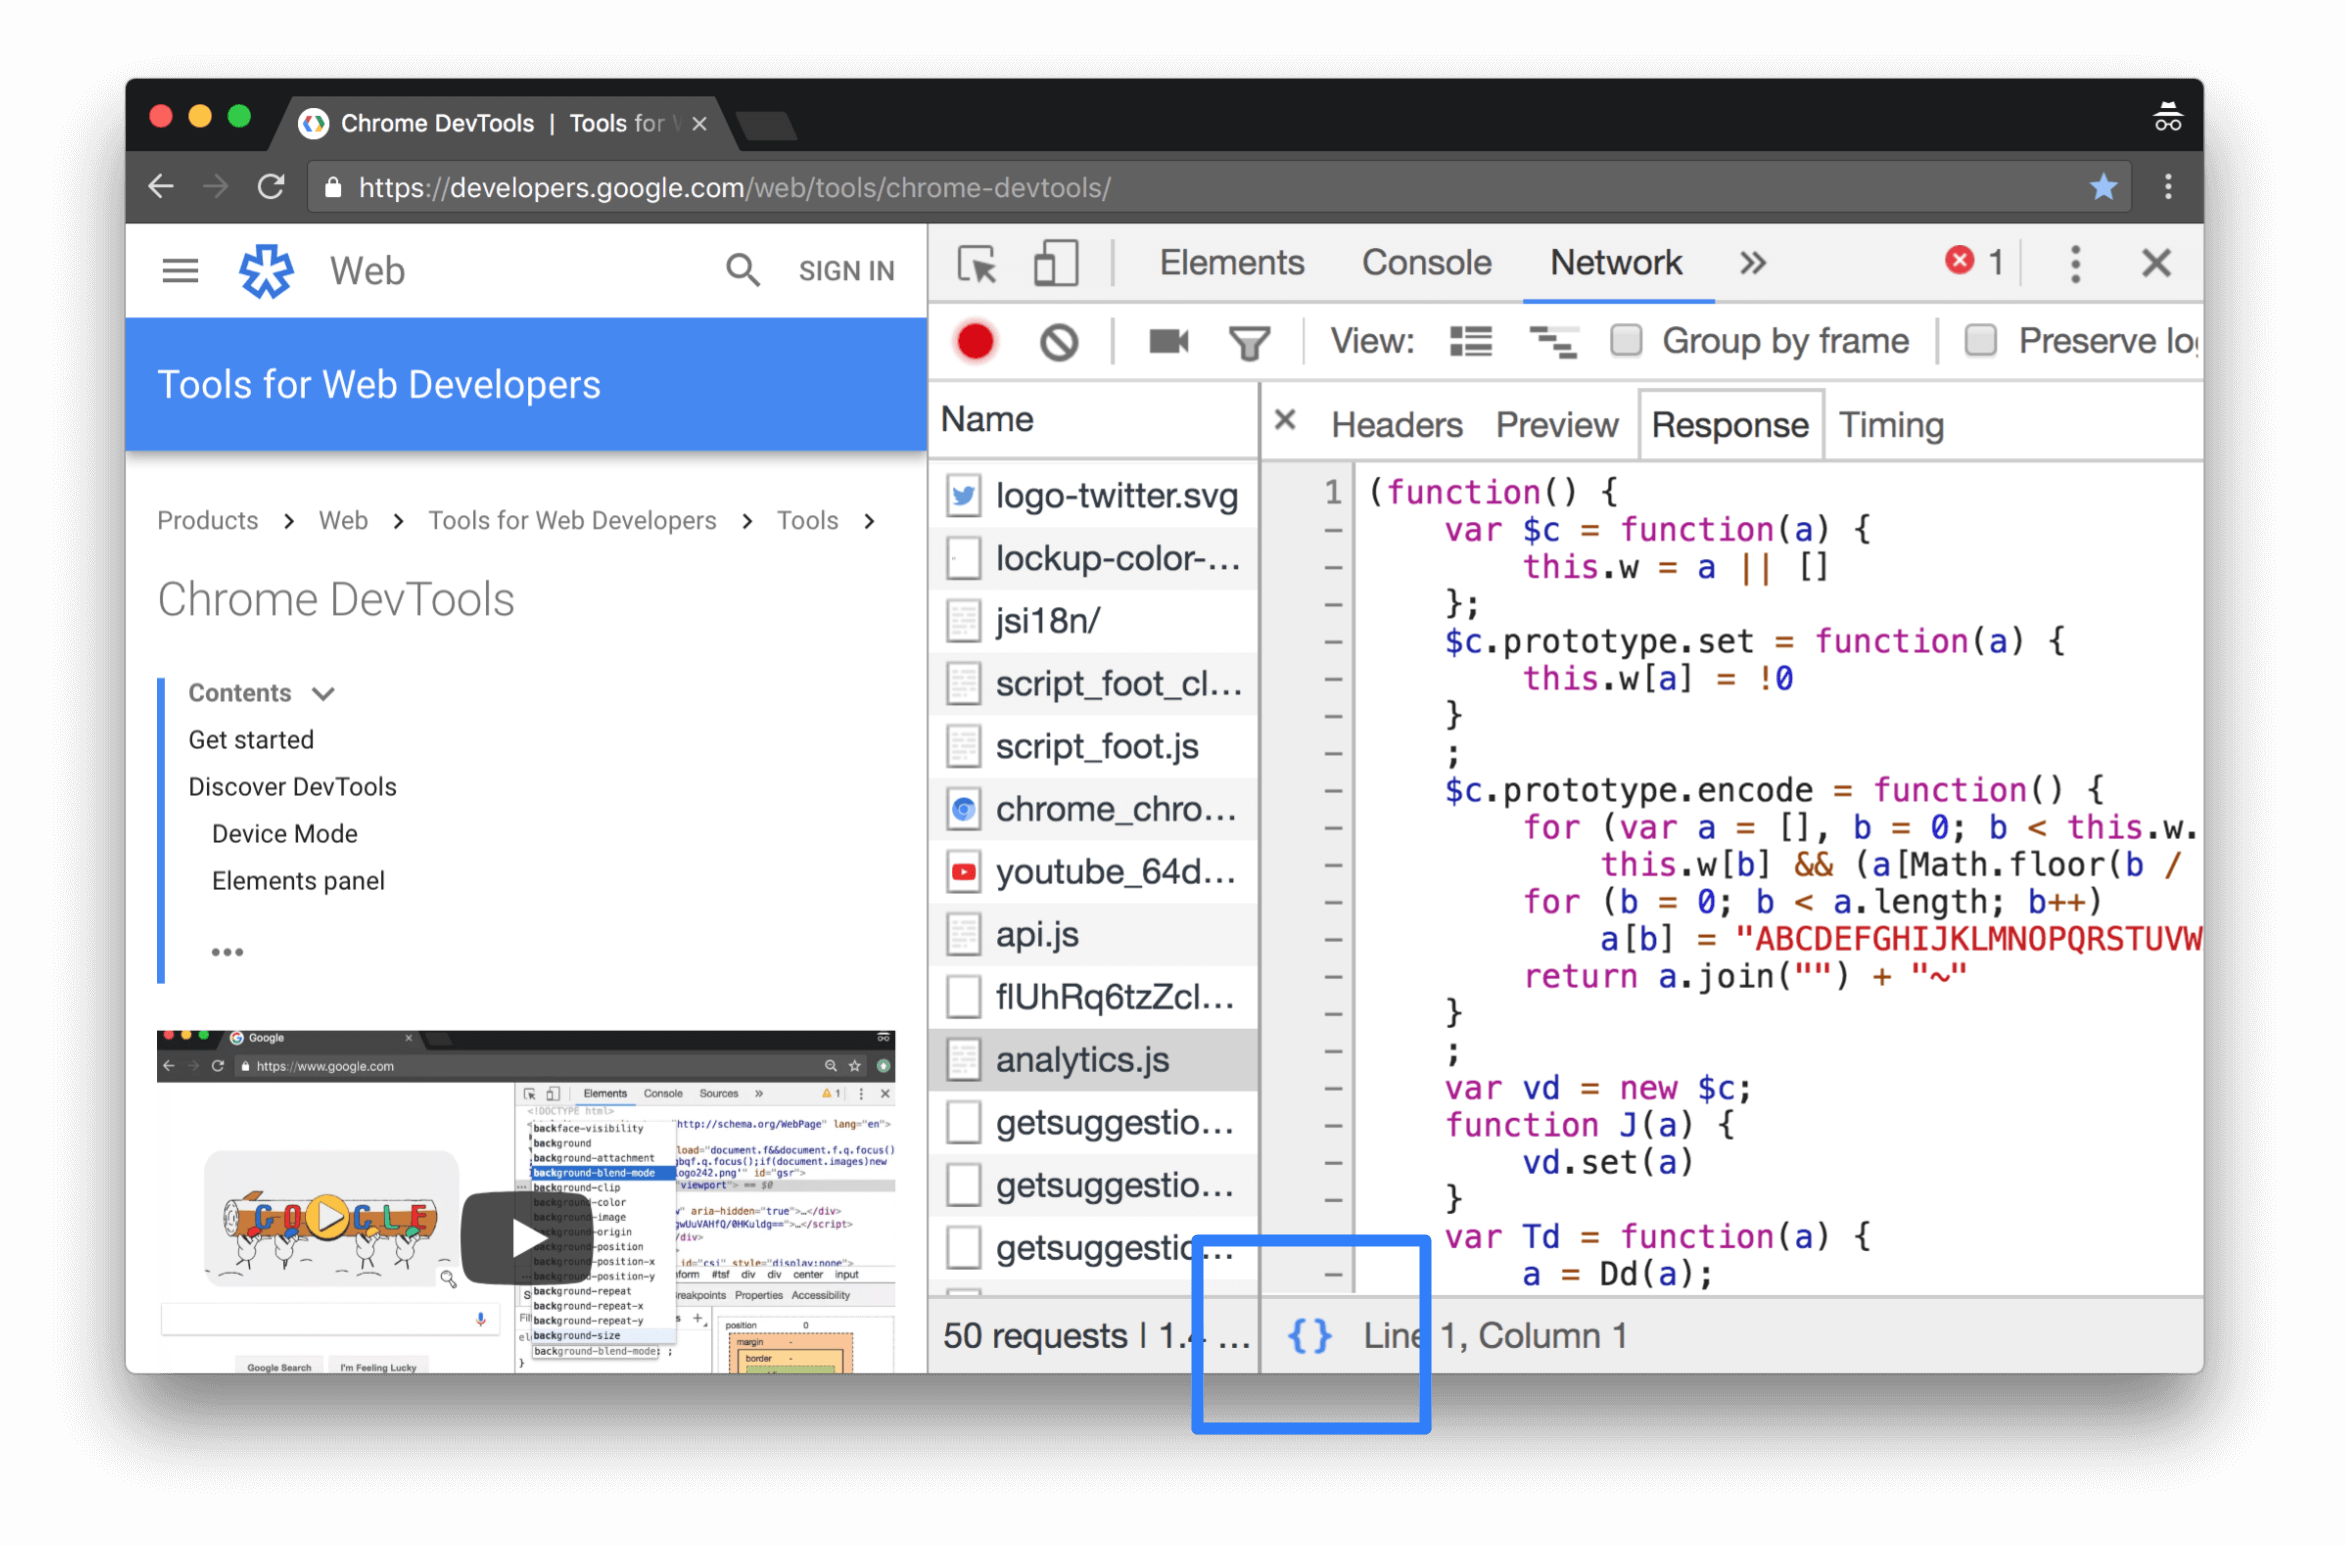Image resolution: width=2346 pixels, height=1546 pixels.
Task: Expand the Contents section in sidebar
Action: pyautogui.click(x=321, y=692)
